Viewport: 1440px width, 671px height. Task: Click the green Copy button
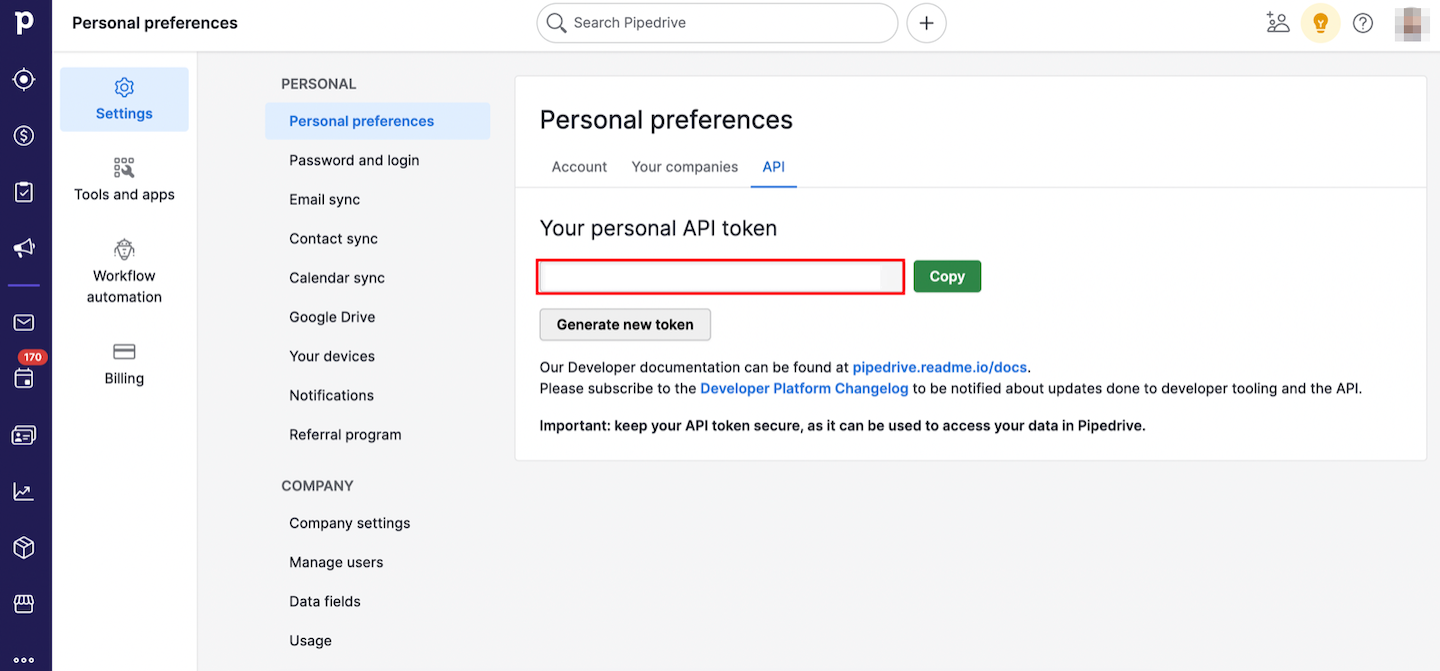click(x=947, y=276)
